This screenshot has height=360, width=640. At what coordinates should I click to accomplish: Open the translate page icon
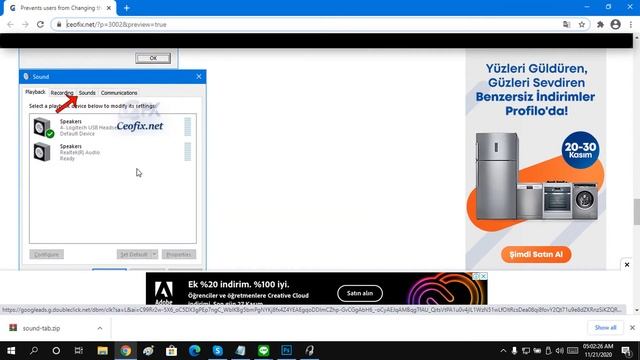click(567, 24)
